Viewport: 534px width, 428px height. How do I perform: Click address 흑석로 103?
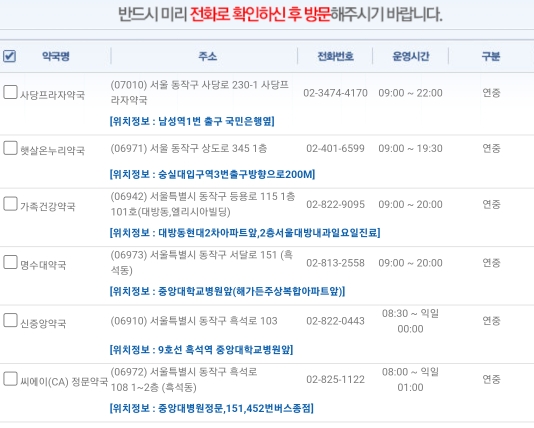click(x=194, y=321)
